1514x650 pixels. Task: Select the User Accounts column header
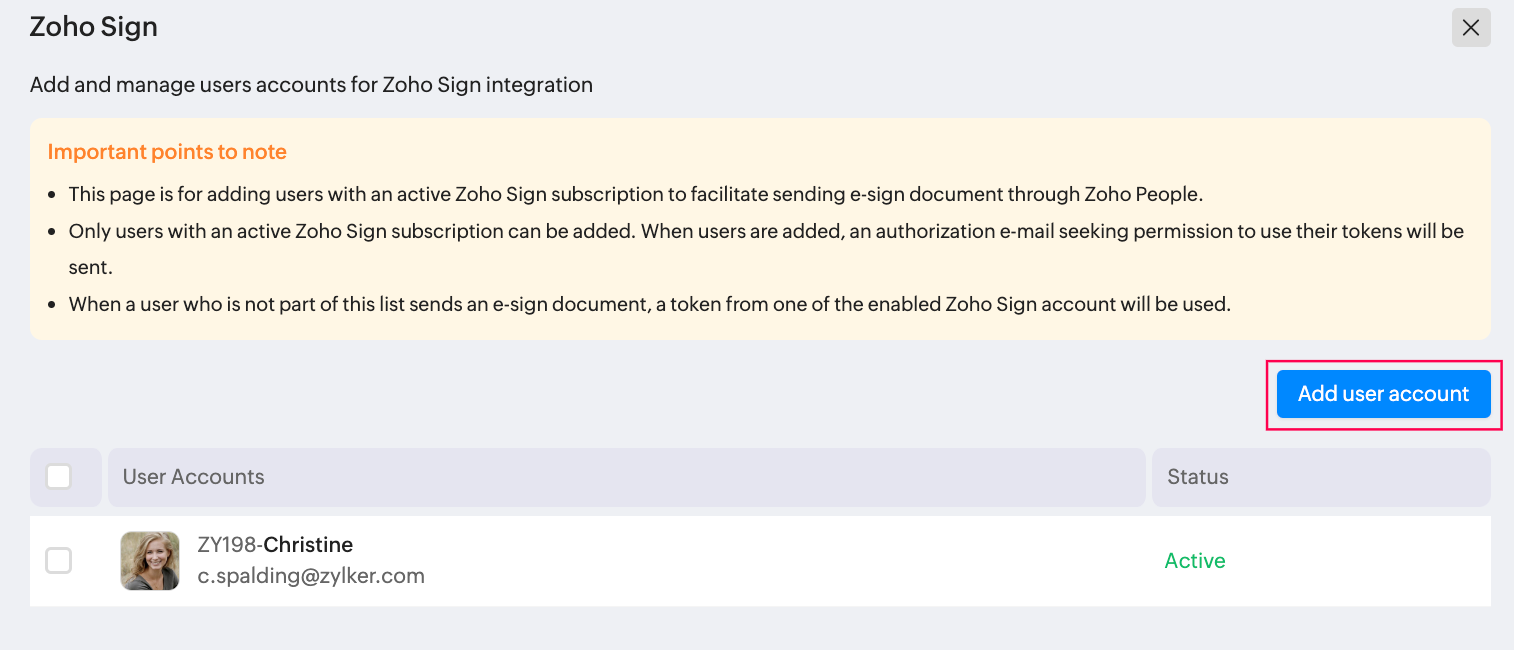[627, 477]
